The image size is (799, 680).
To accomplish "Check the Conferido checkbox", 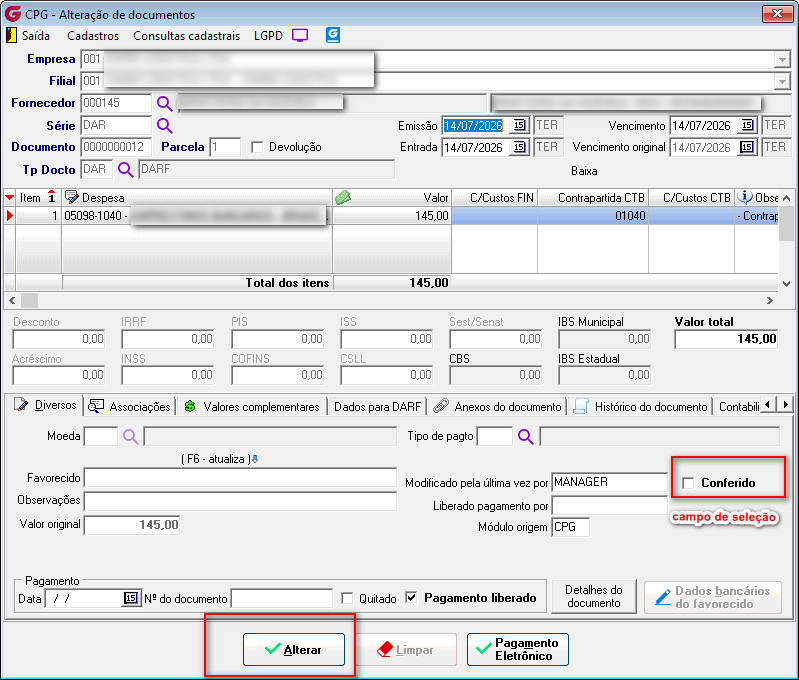I will [x=688, y=483].
